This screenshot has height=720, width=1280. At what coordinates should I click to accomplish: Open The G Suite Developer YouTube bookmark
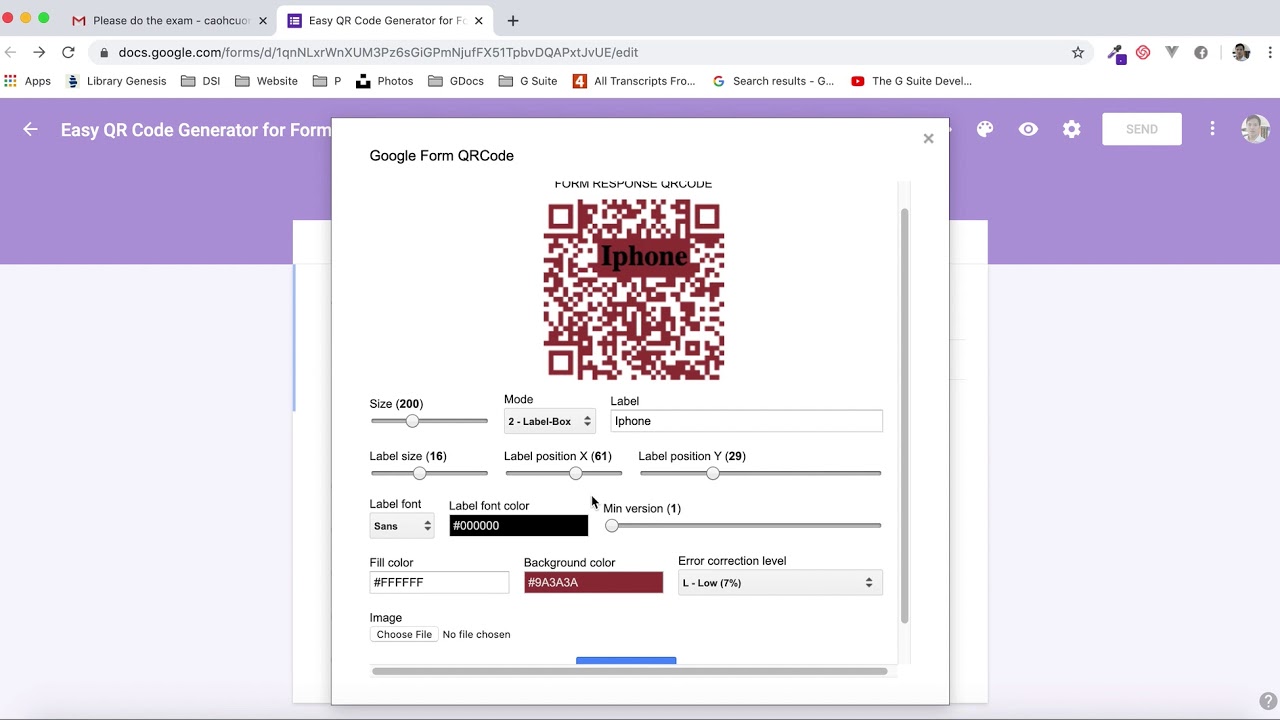[911, 81]
